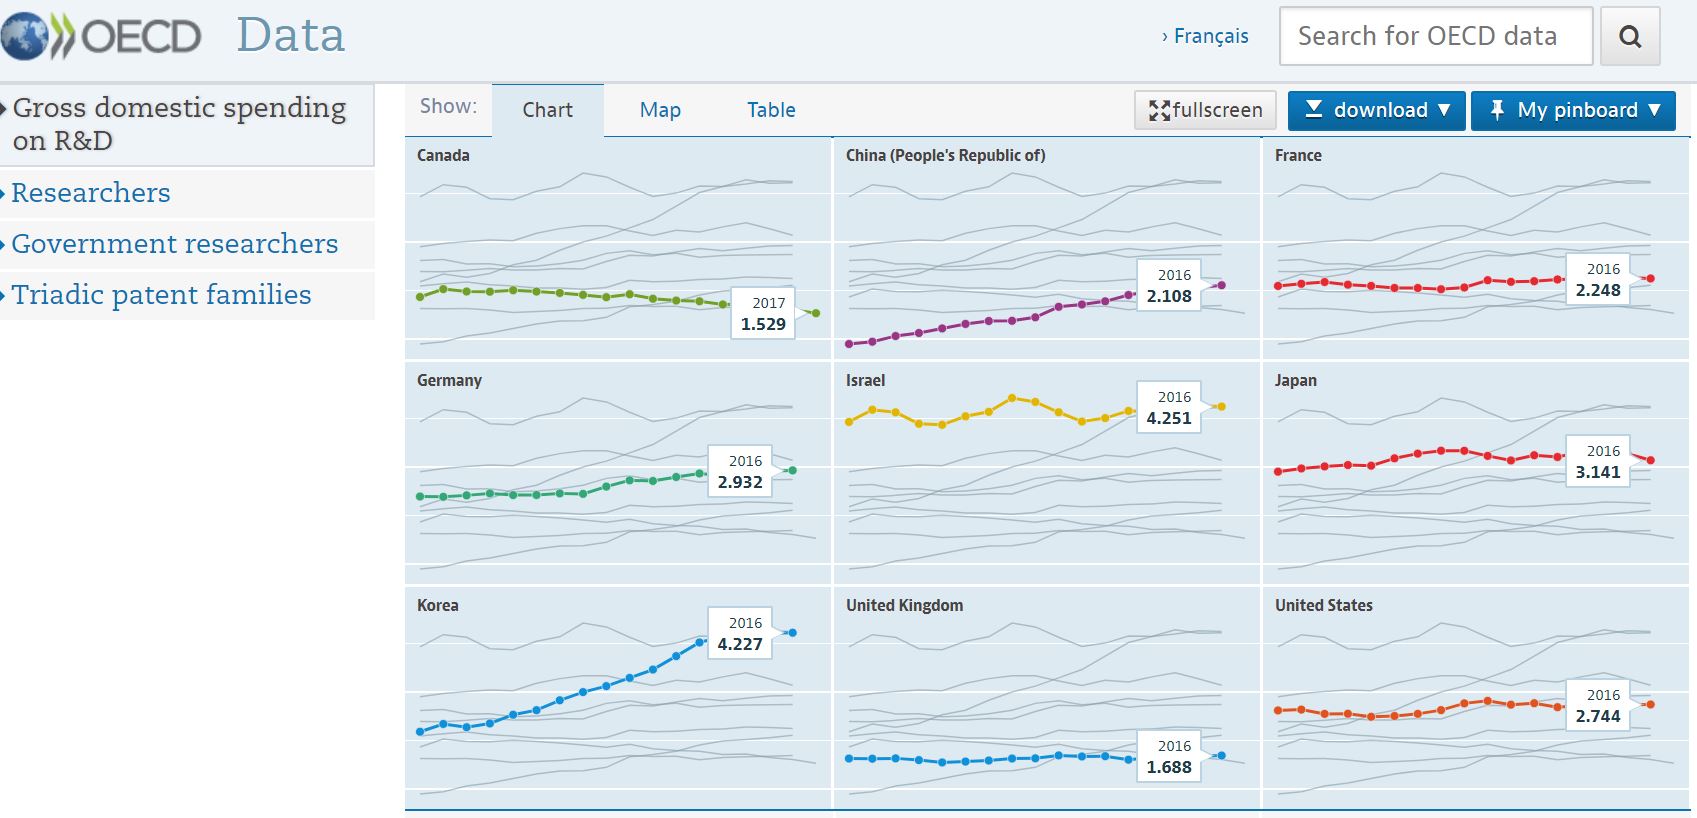Viewport: 1697px width, 818px height.
Task: Click the Data heading link
Action: 291,36
